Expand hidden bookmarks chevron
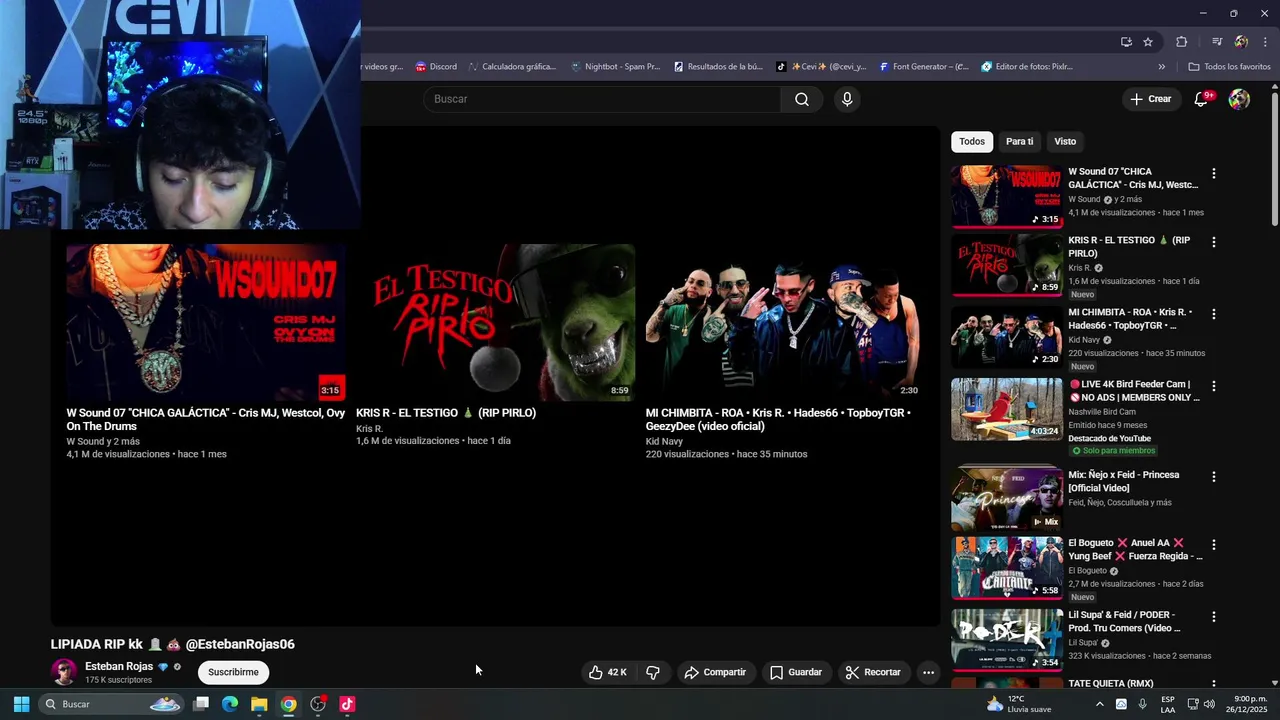1280x720 pixels. (x=1161, y=67)
